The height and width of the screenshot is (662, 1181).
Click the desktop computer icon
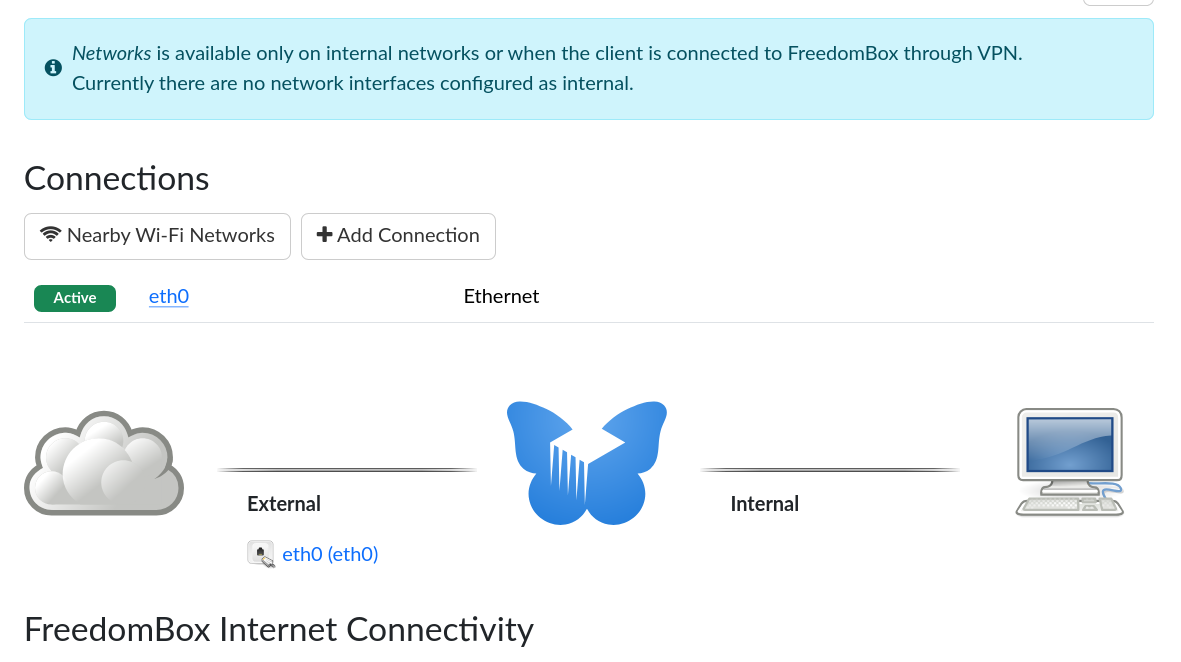(1069, 461)
